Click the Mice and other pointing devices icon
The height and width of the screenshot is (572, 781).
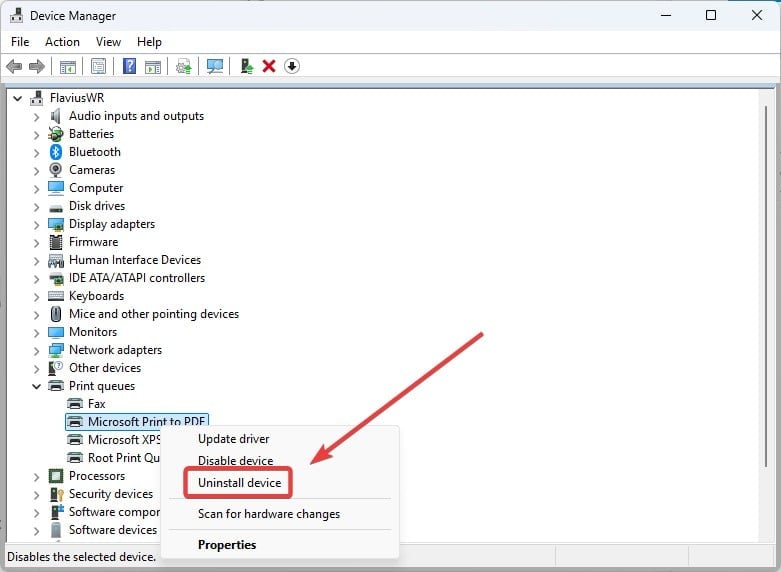(x=56, y=314)
